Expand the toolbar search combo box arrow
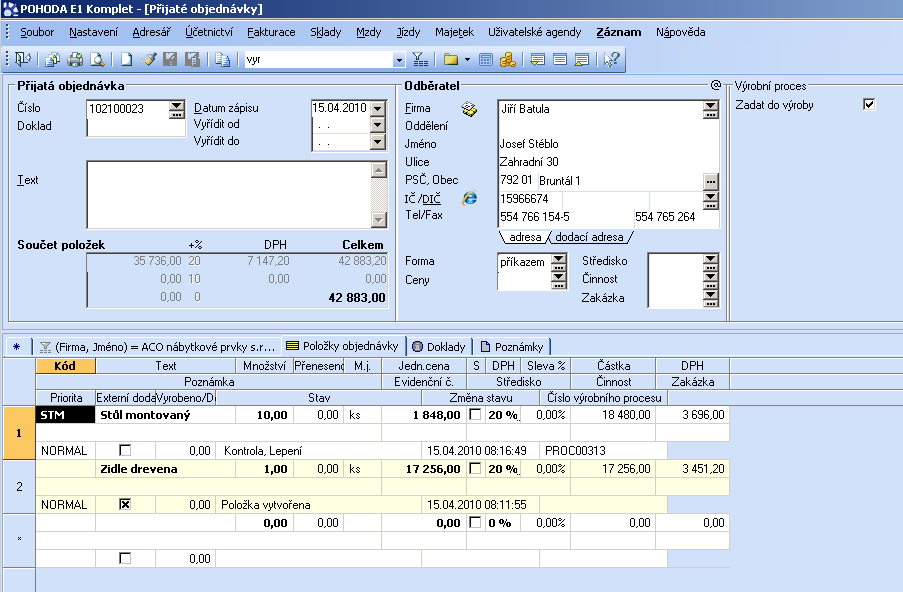Screen dimensions: 903x592 pos(399,60)
